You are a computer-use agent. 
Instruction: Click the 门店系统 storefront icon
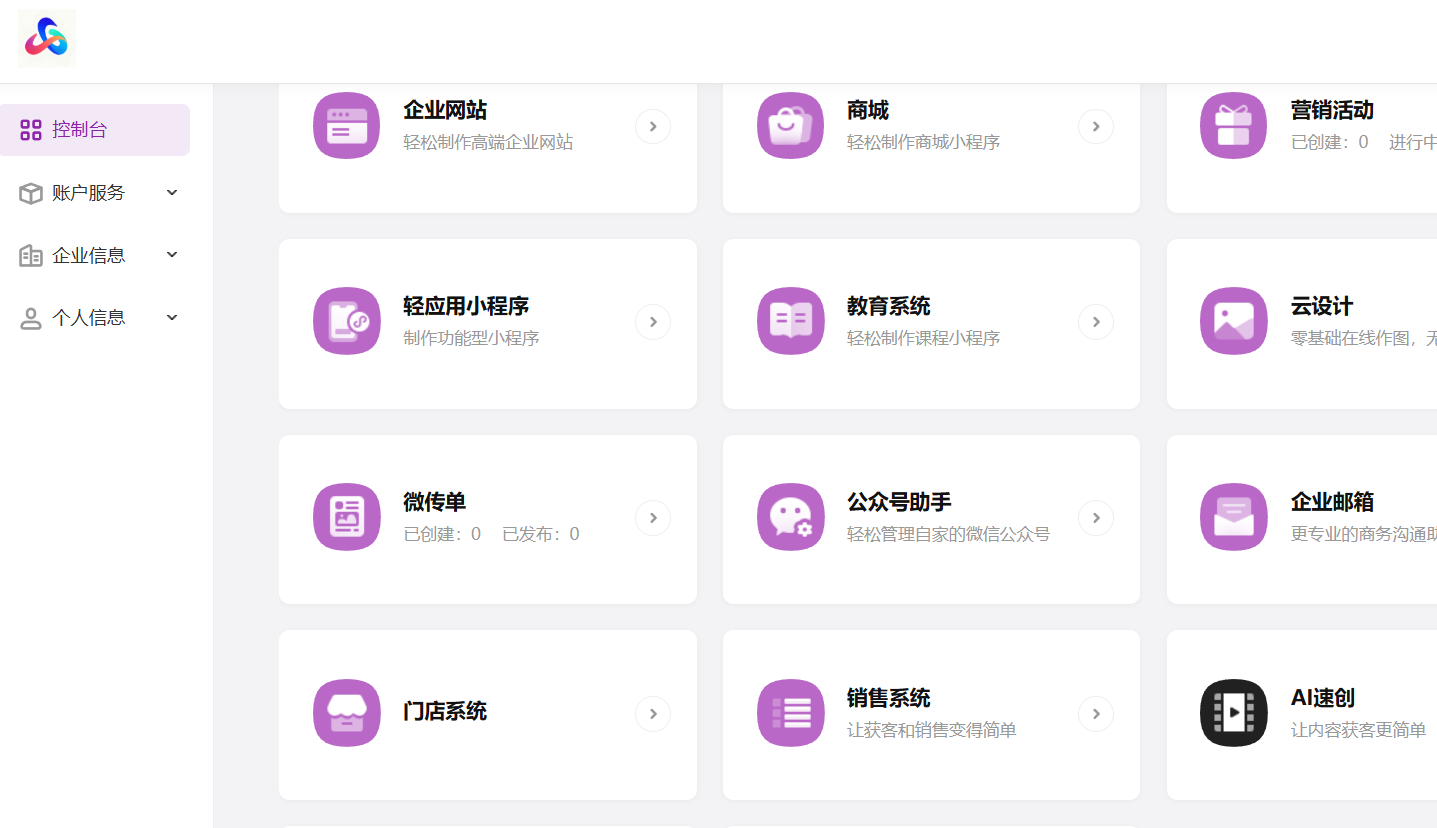(x=346, y=713)
